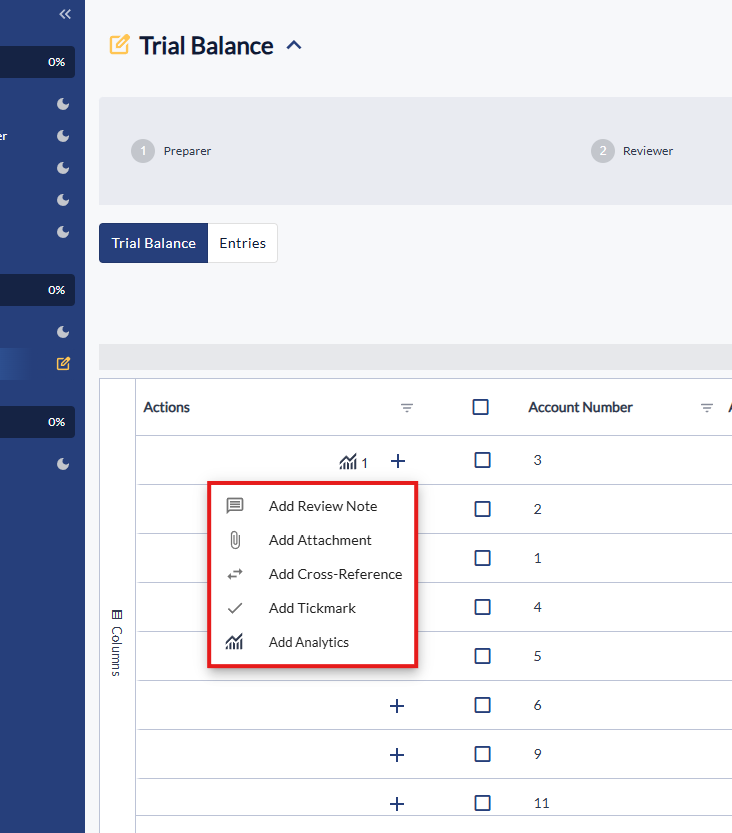Click plus icon in account 9 row
This screenshot has height=833, width=732.
(397, 755)
